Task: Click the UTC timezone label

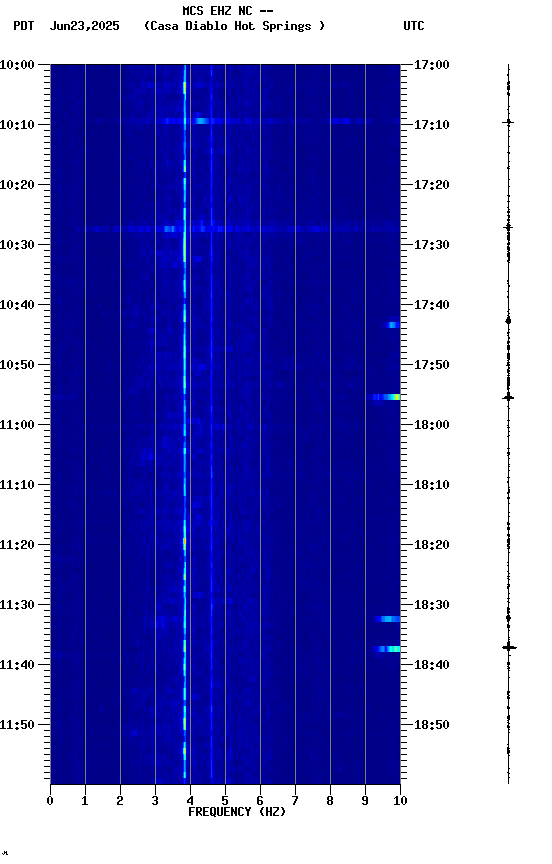Action: (x=414, y=26)
